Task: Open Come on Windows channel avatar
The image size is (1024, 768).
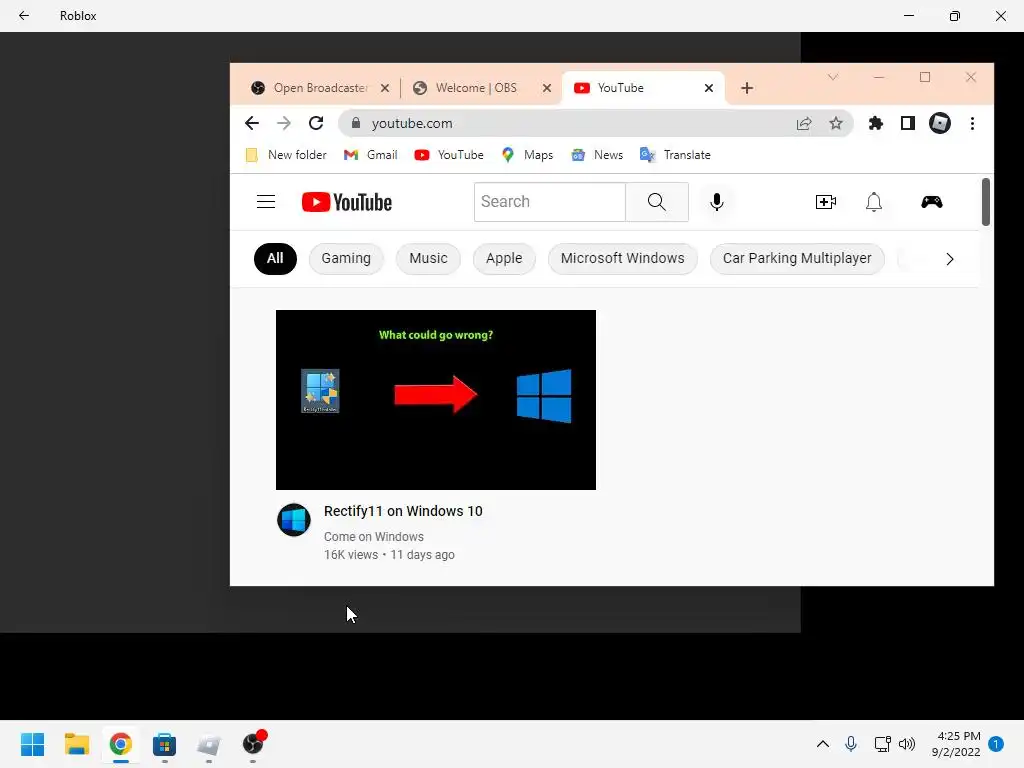Action: pyautogui.click(x=294, y=520)
